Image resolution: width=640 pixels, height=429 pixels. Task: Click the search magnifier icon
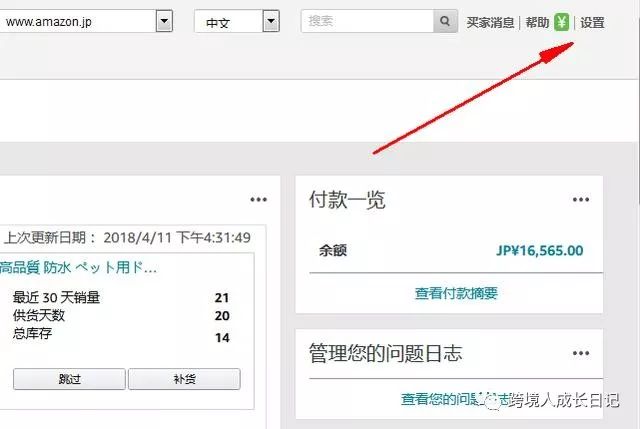pos(446,21)
